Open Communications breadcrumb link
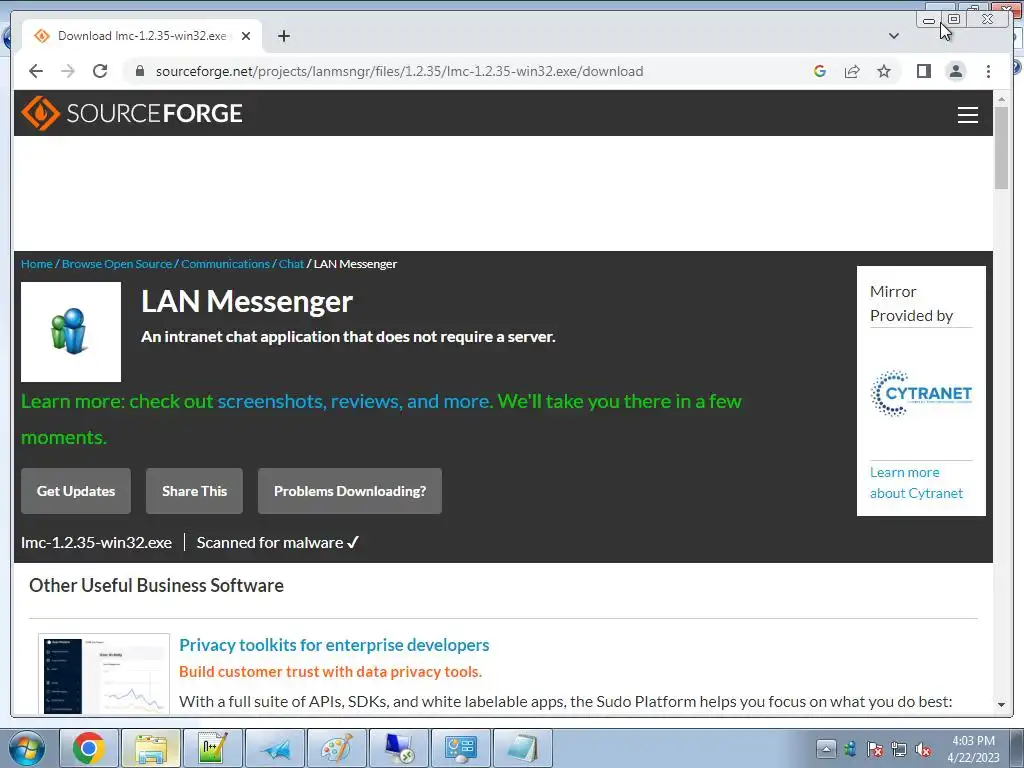Screen dimensions: 1024x768 tap(225, 264)
